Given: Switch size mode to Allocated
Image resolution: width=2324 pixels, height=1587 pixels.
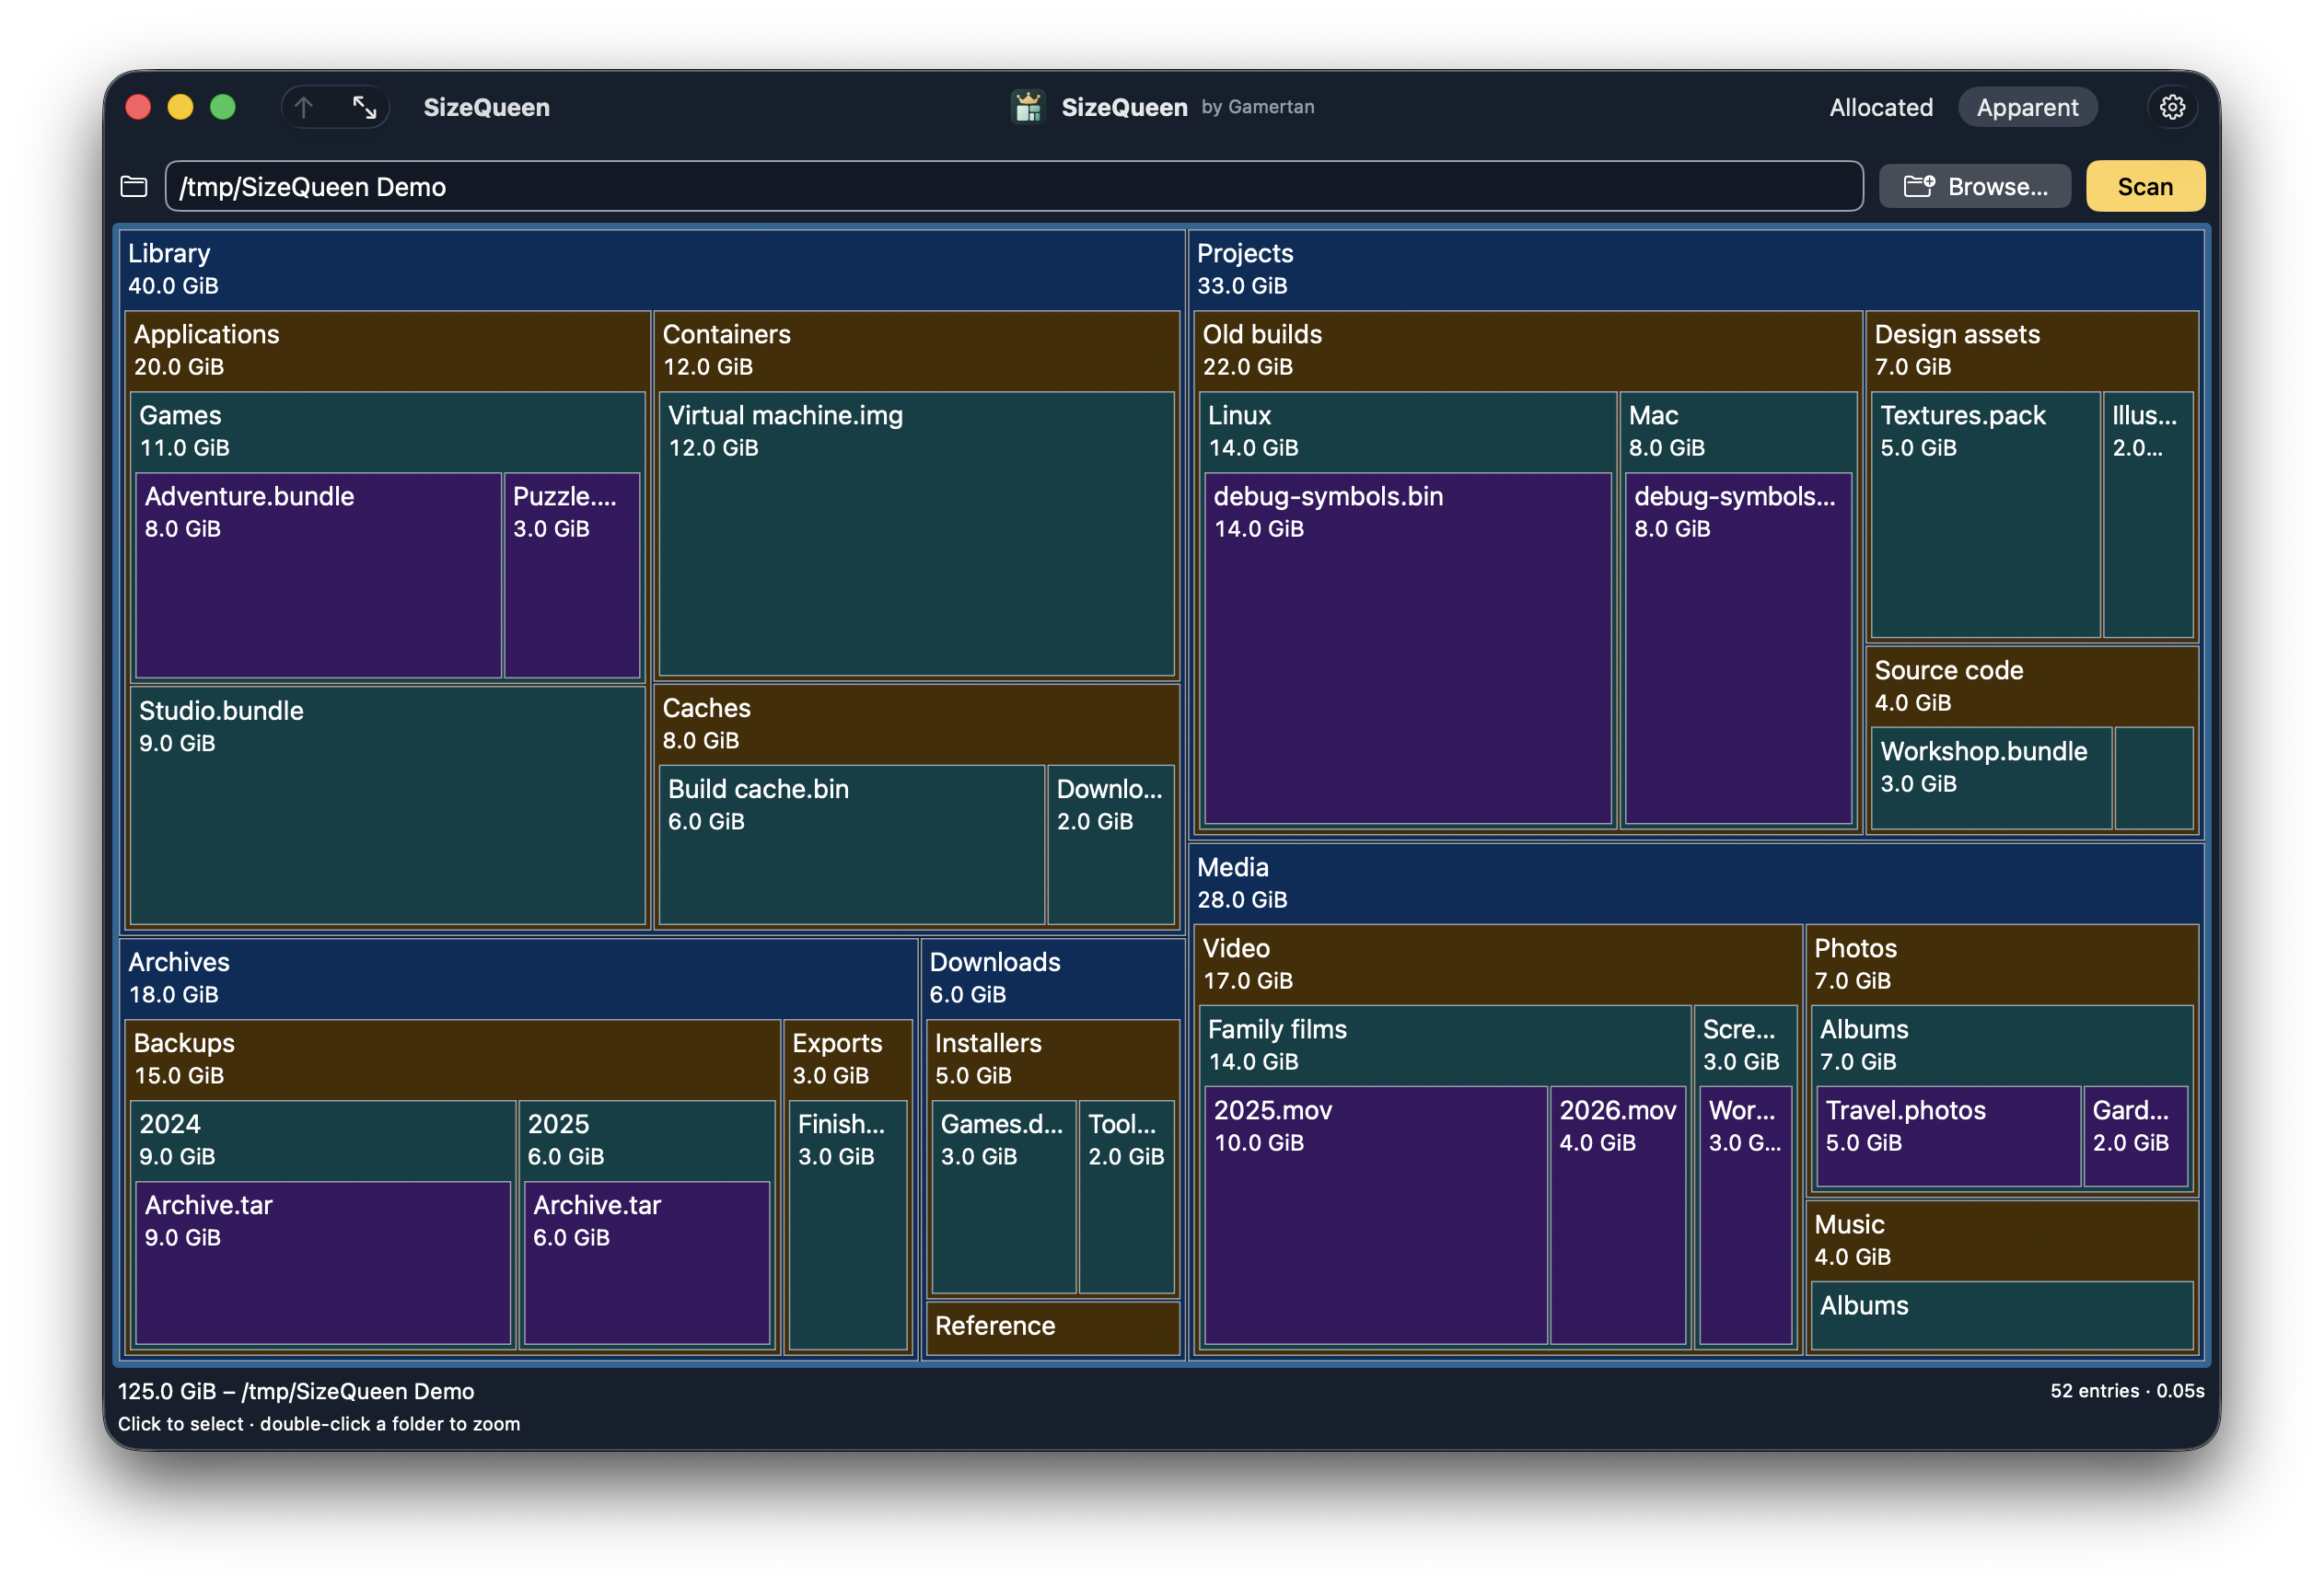Looking at the screenshot, I should 1880,107.
